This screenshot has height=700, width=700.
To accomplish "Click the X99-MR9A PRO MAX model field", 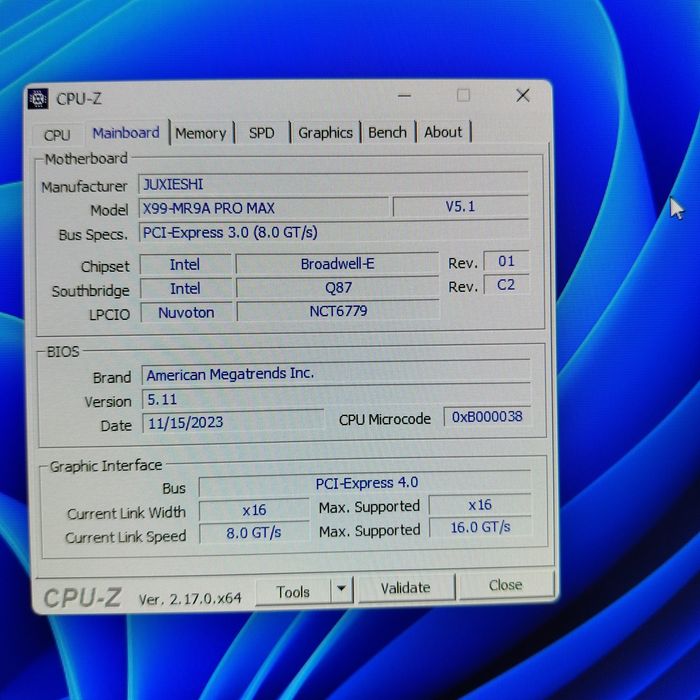I will (x=264, y=208).
